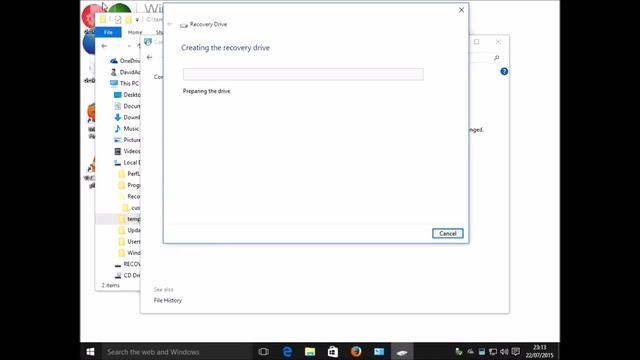Select This PC in the navigation pane
Image resolution: width=640 pixels, height=360 pixels.
coord(125,83)
